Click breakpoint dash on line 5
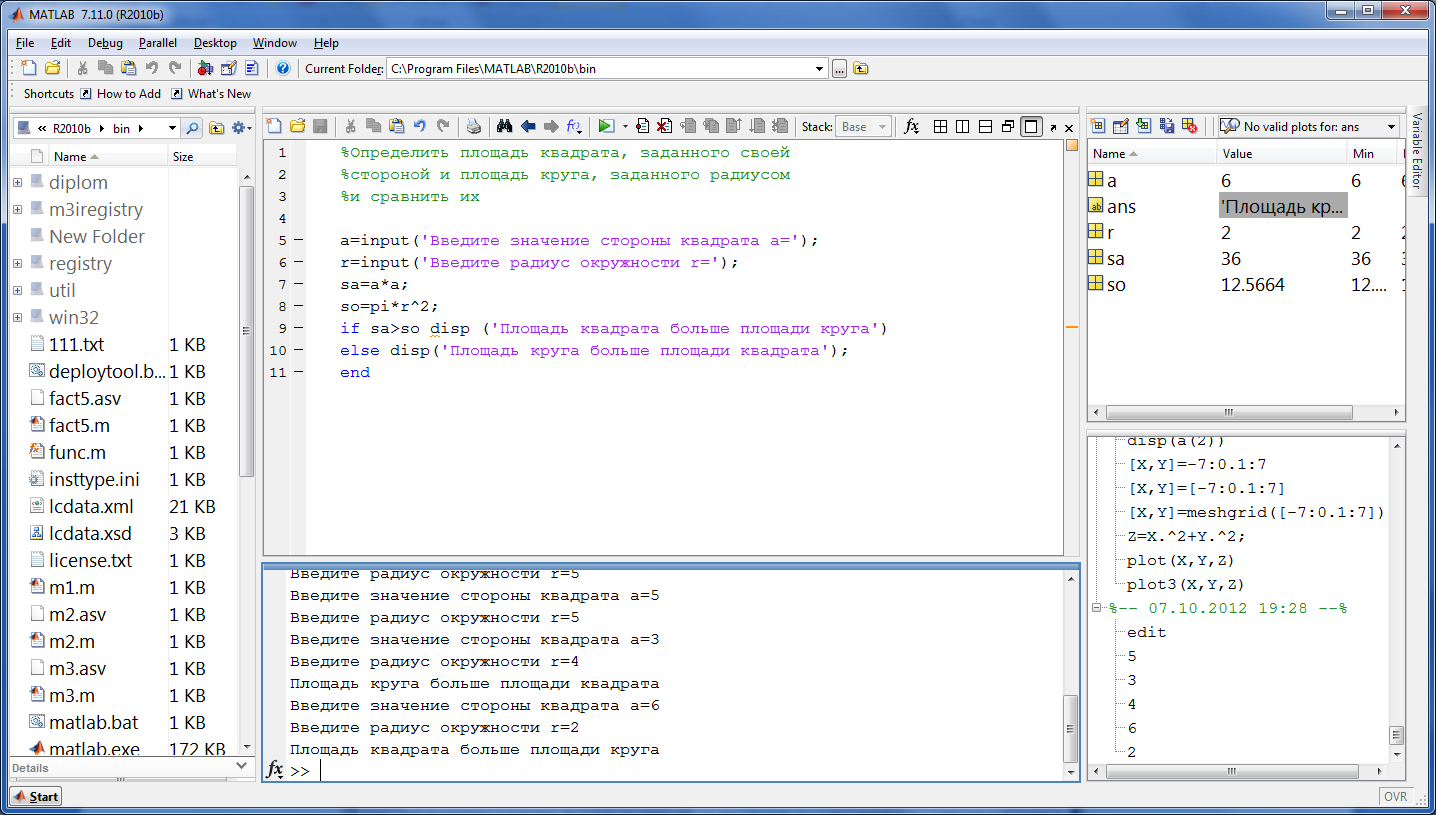This screenshot has width=1436, height=815. click(x=299, y=240)
